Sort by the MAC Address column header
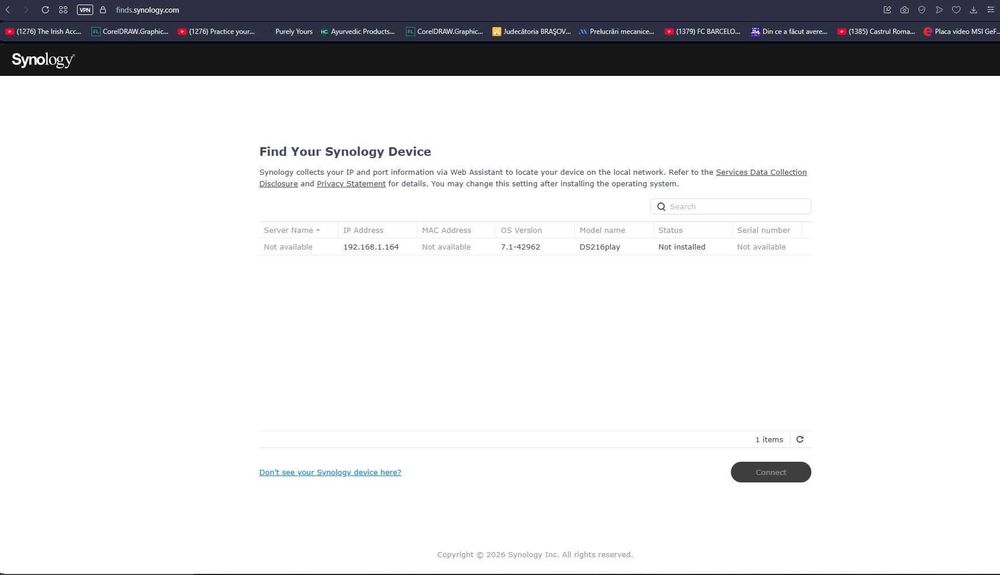Screen dimensions: 1000x575 (456, 230)
